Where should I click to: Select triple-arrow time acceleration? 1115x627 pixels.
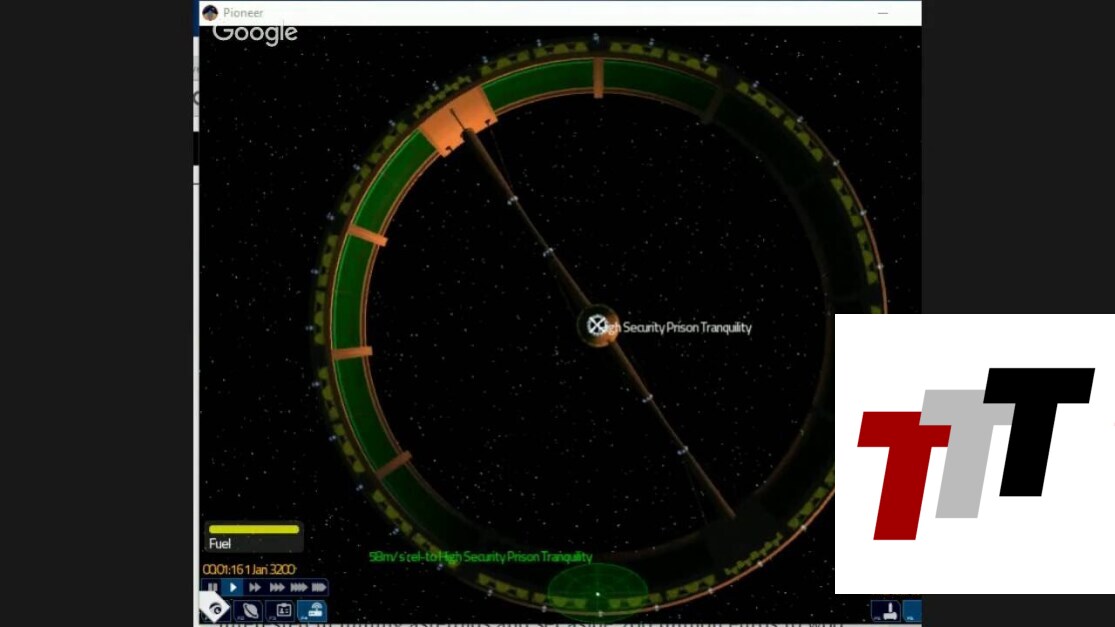tap(276, 588)
